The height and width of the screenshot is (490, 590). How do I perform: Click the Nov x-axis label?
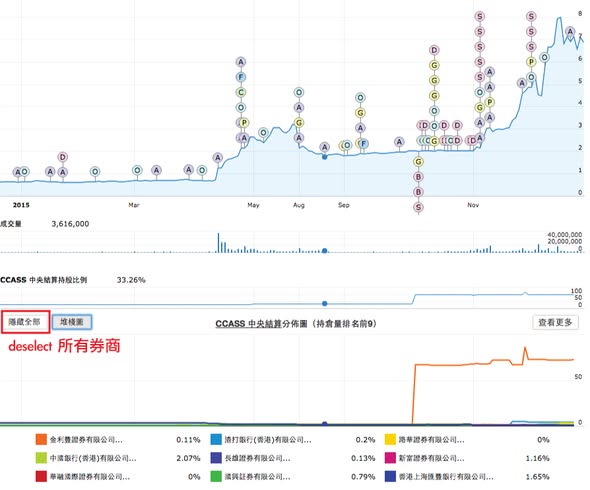[473, 205]
